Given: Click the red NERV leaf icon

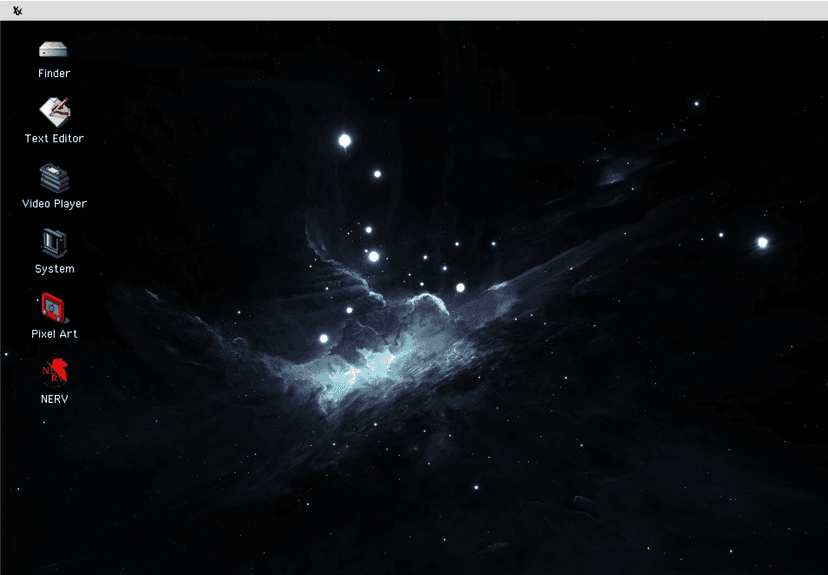Looking at the screenshot, I should 54,372.
